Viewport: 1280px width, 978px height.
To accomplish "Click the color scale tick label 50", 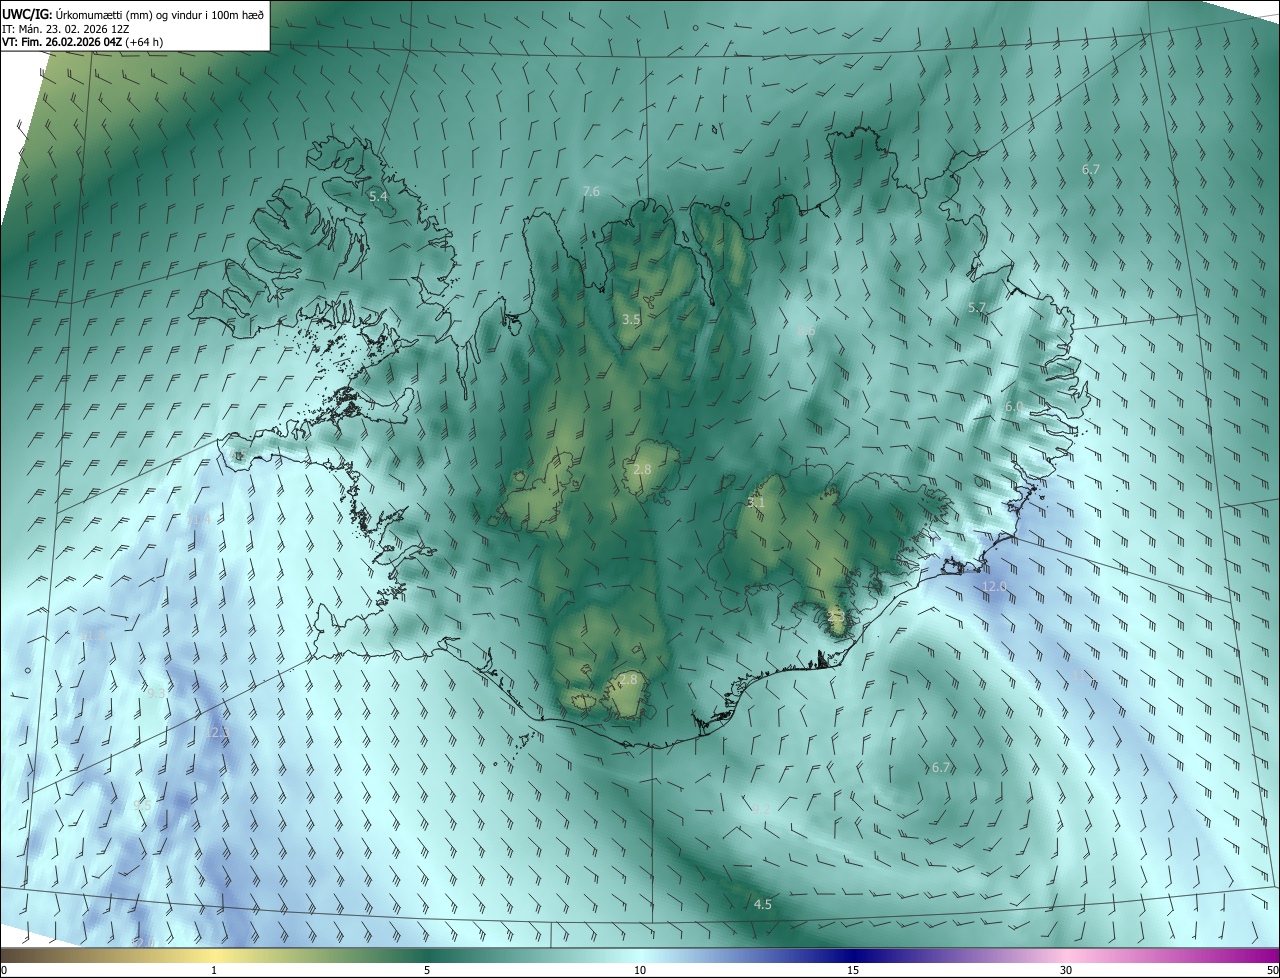I will coord(1272,971).
